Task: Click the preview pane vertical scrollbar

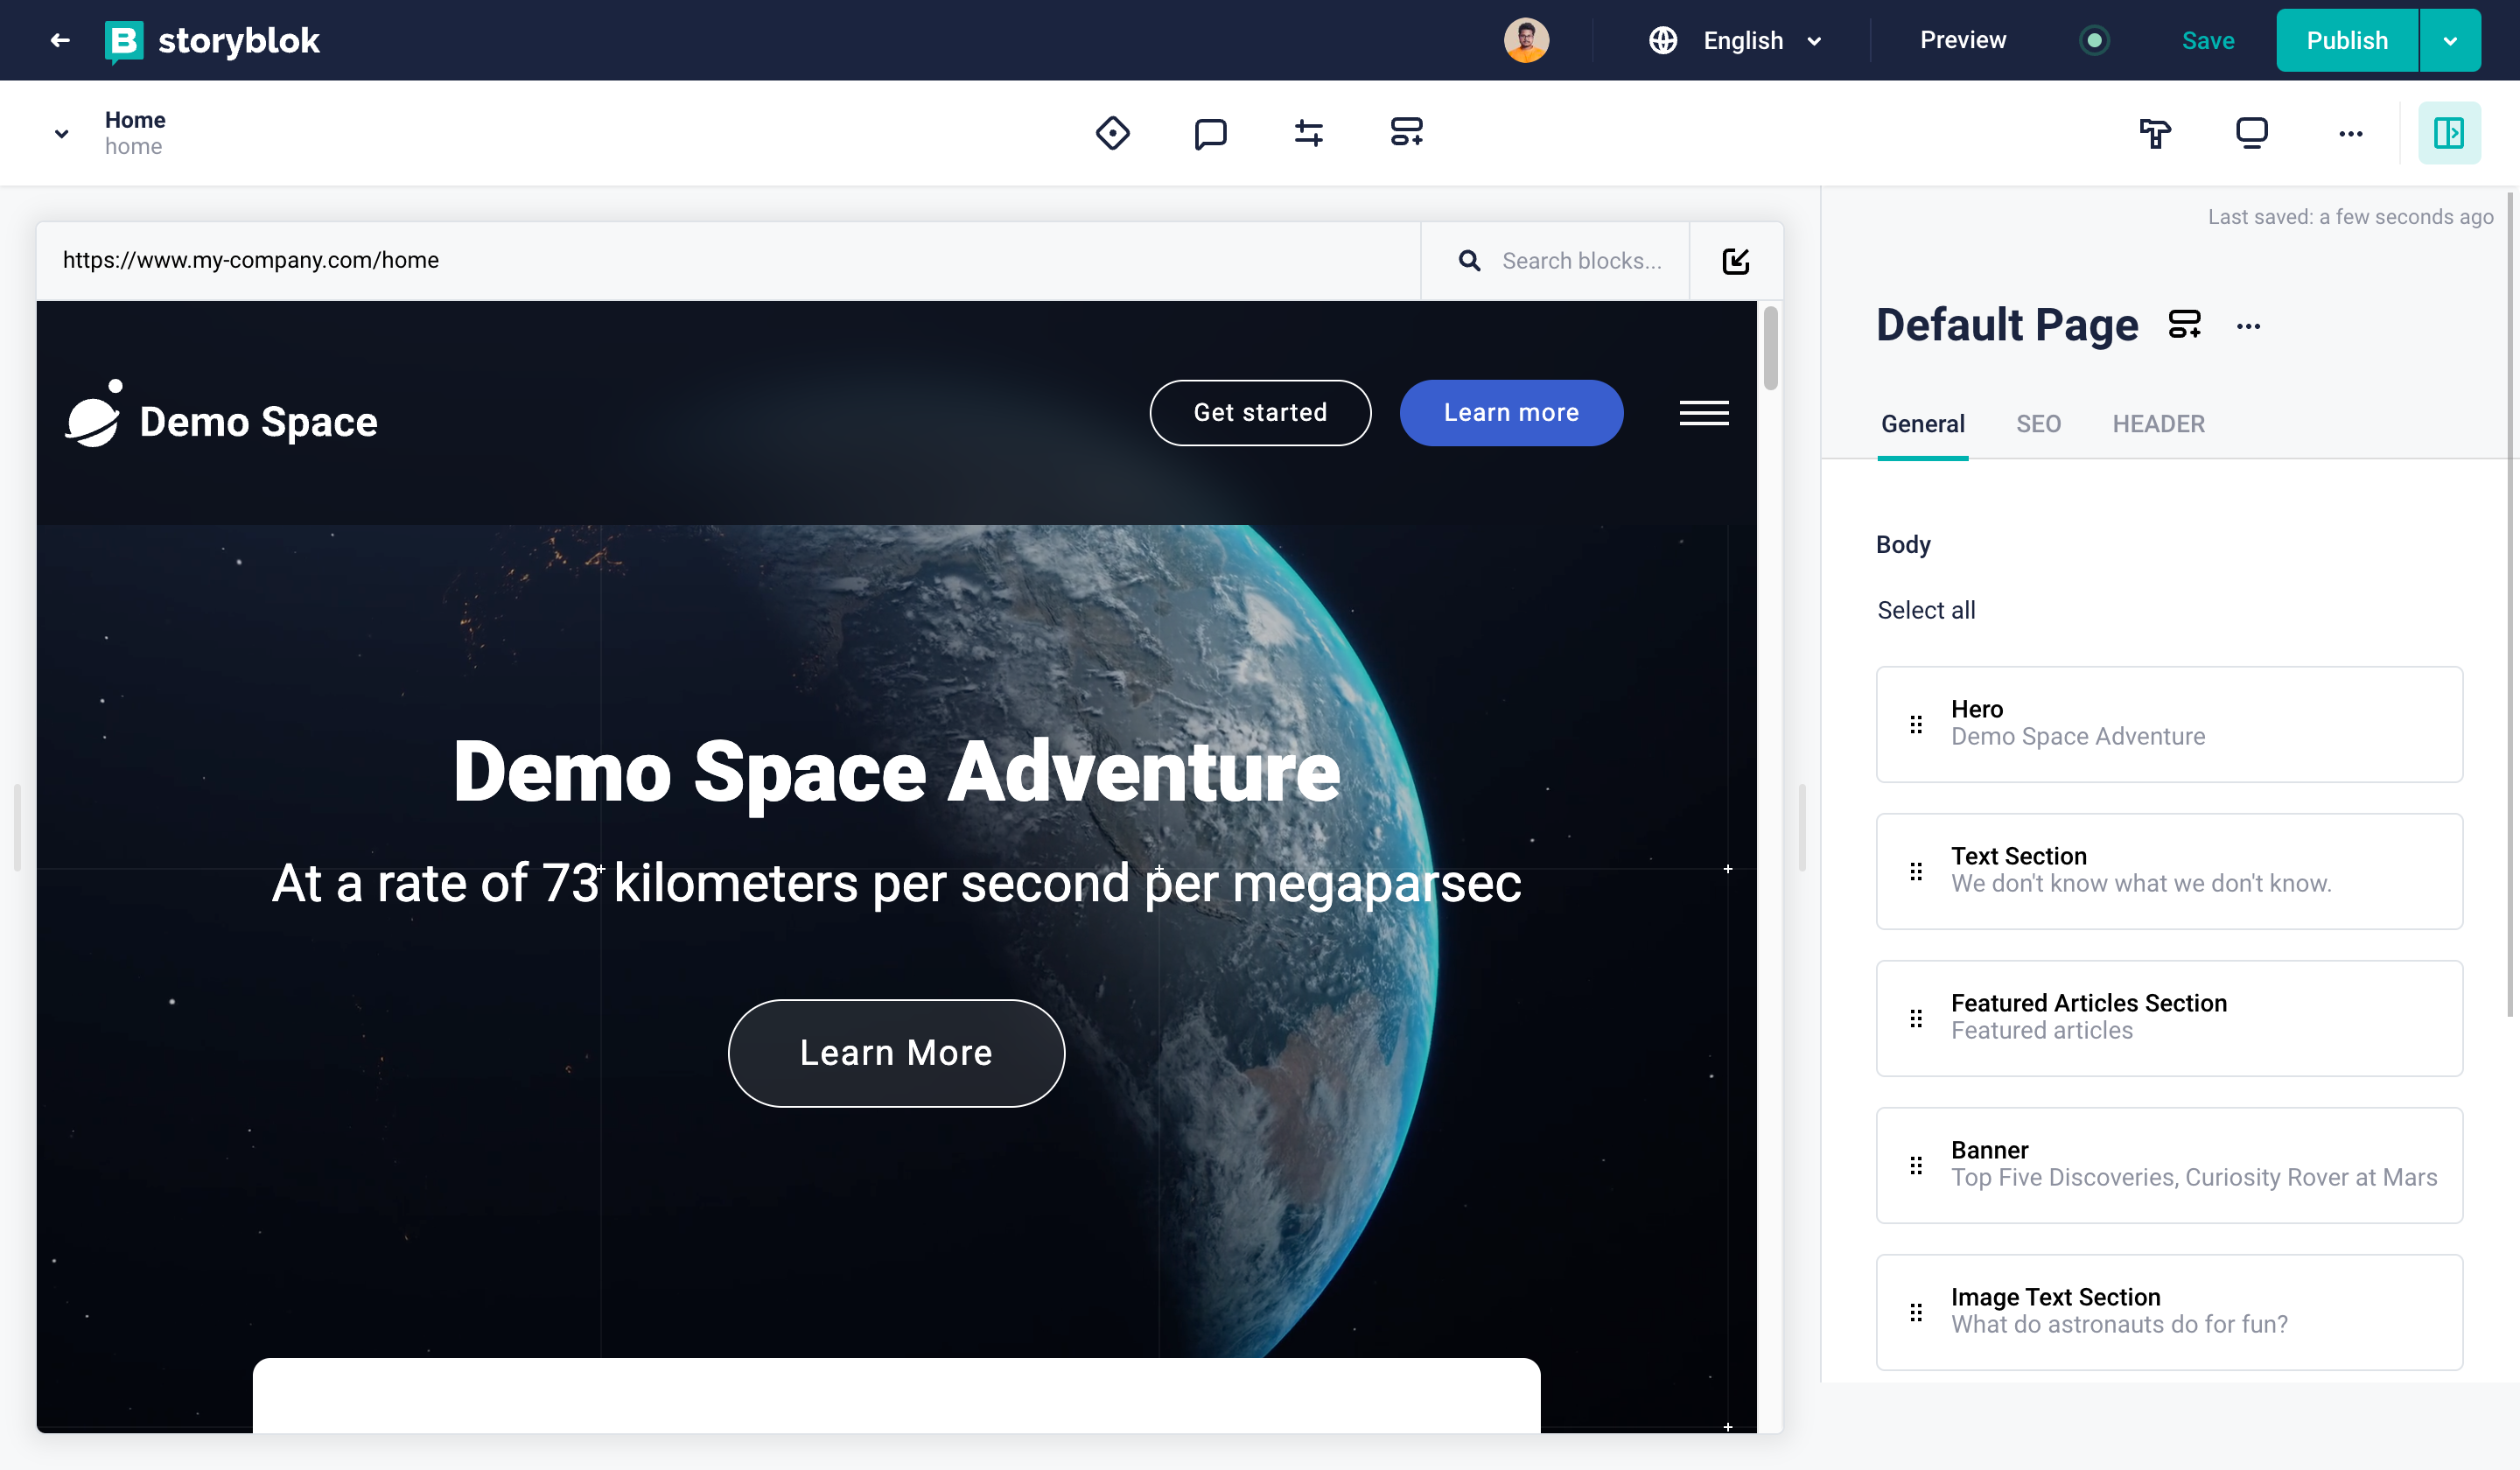Action: point(1770,350)
